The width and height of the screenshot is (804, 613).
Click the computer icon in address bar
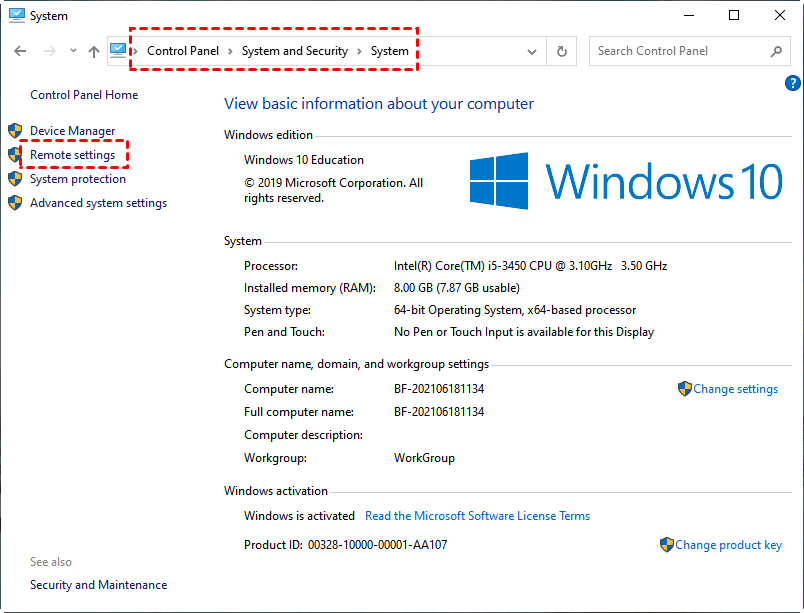click(x=118, y=50)
